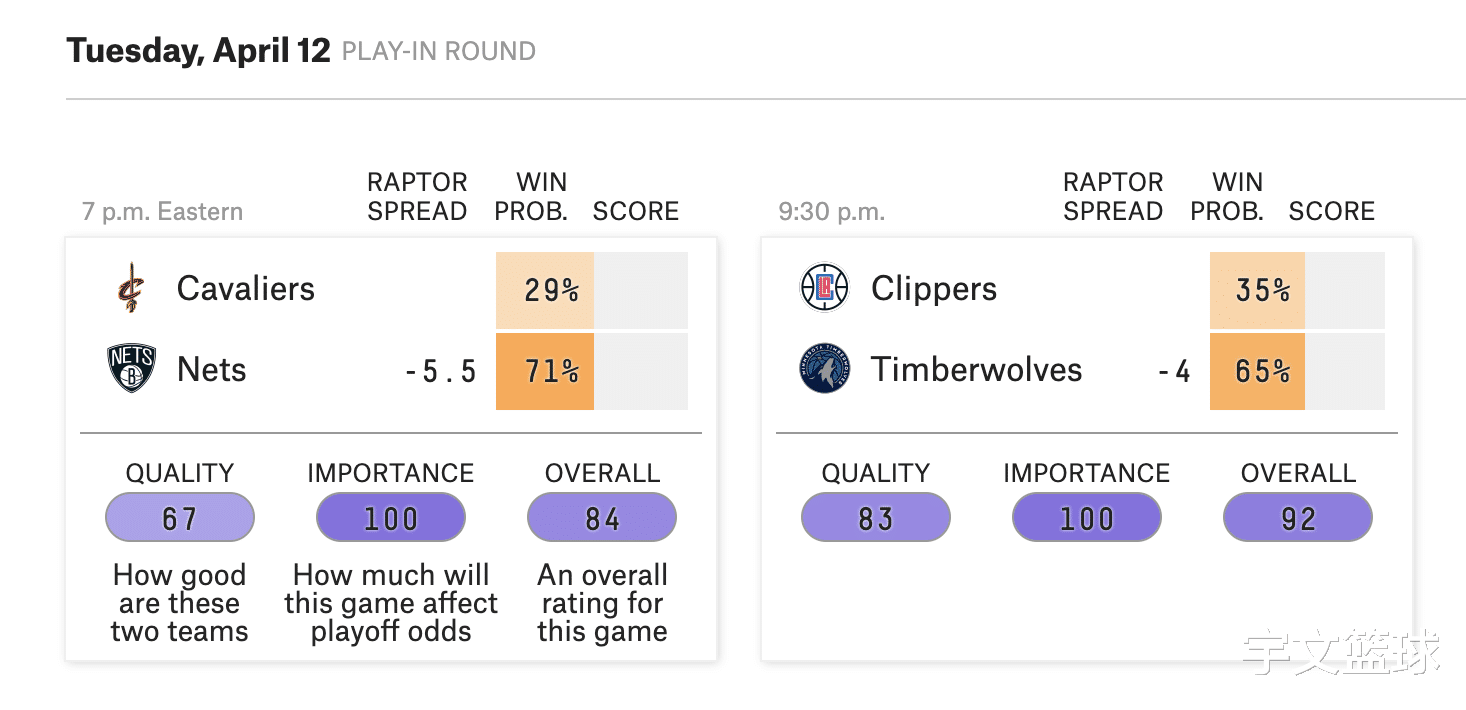
Task: Click the Clippers team logo
Action: 825,289
